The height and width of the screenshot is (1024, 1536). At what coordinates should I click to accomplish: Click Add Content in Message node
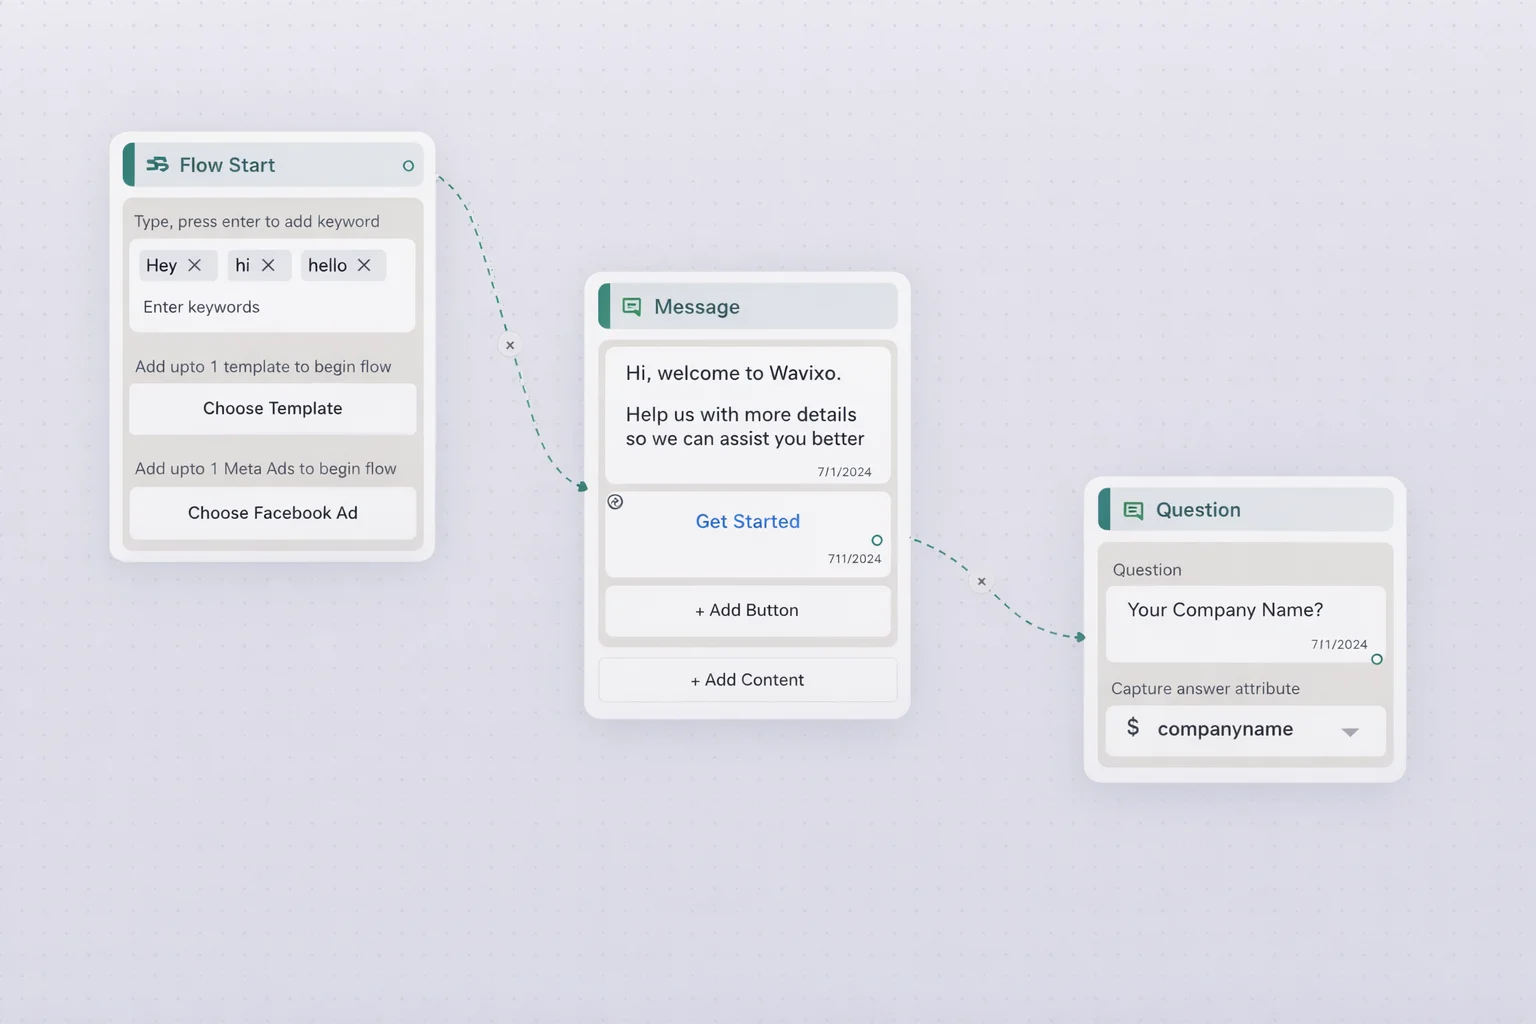pyautogui.click(x=747, y=680)
